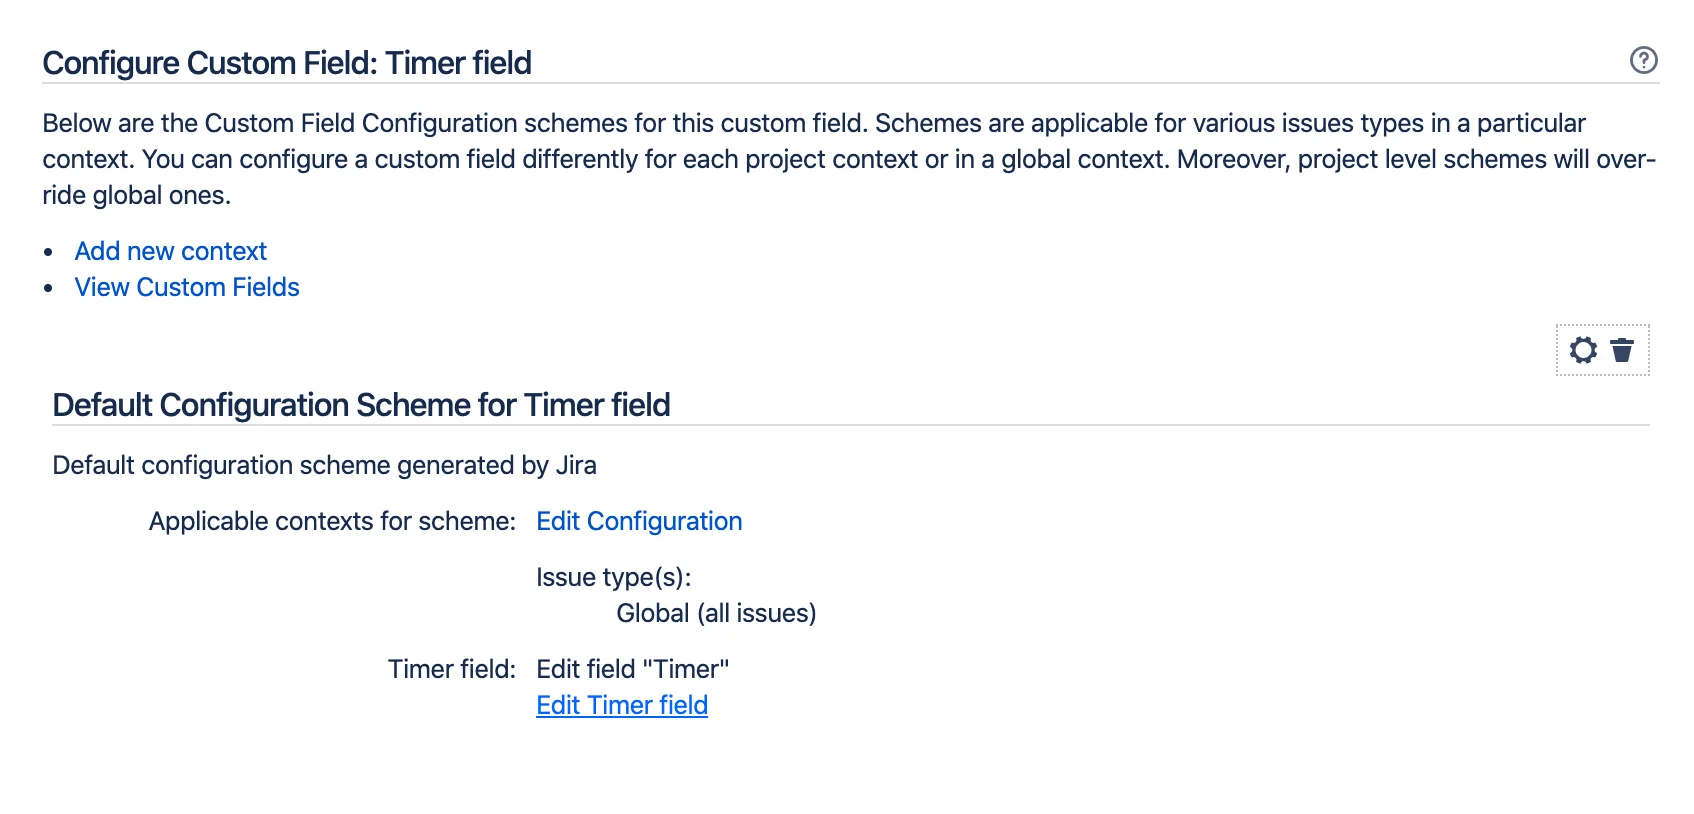The image size is (1694, 814).
Task: Open the View Custom Fields link
Action: (x=187, y=287)
